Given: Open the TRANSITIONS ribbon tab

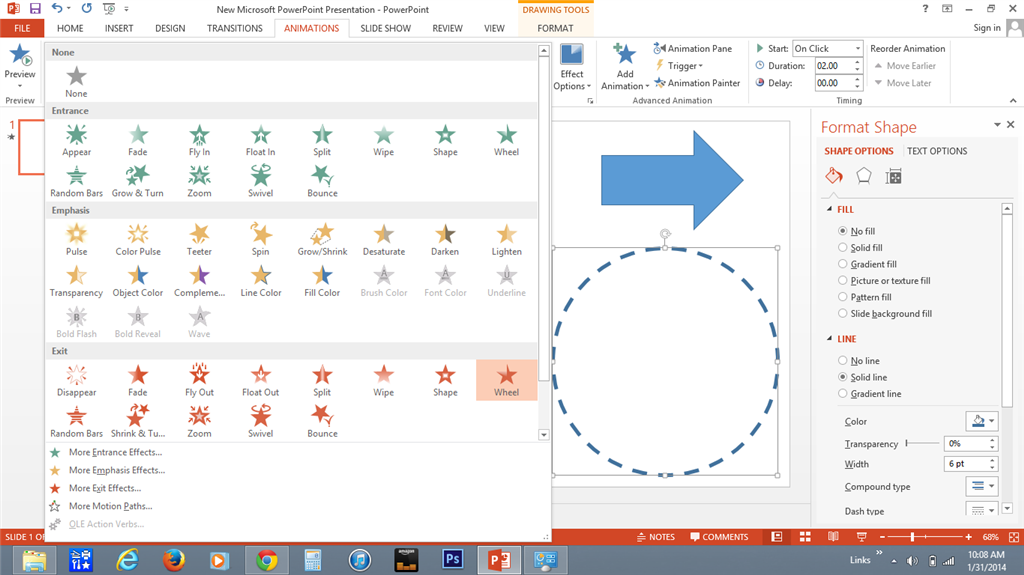Looking at the screenshot, I should tap(234, 28).
